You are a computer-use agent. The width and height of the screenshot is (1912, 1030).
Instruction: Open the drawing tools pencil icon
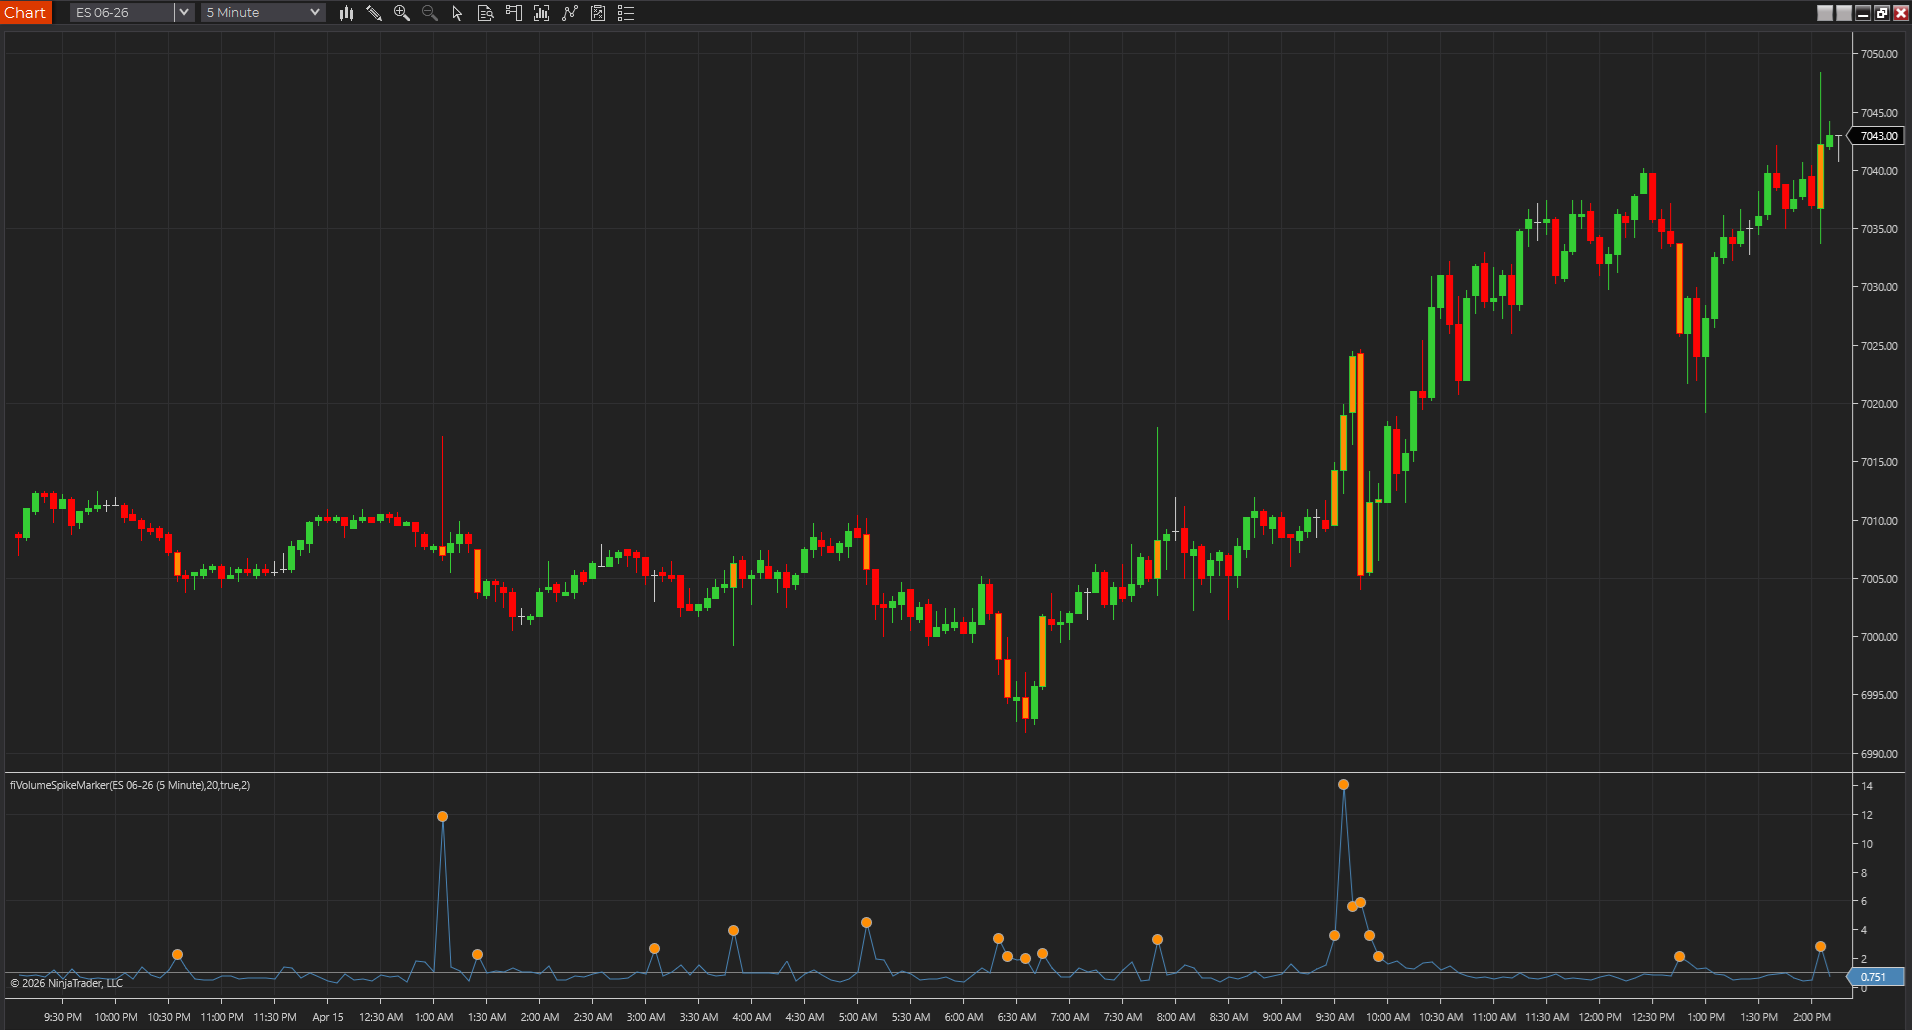tap(374, 13)
